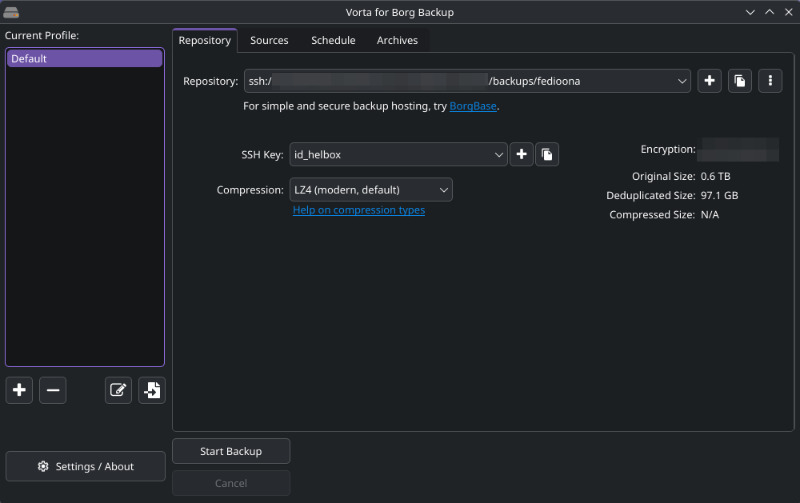Open the Compression dropdown showing LZ4

click(371, 190)
